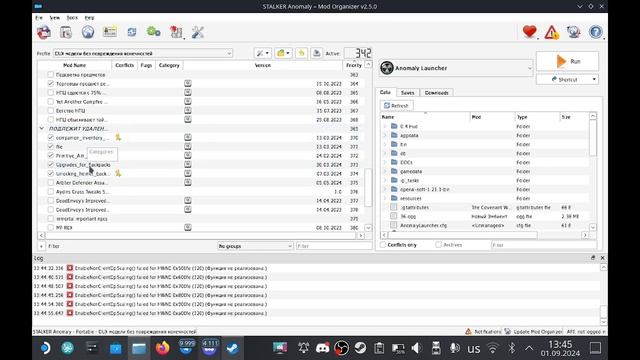
Task: Click the mod list horizontal scrollbar
Action: (201, 236)
